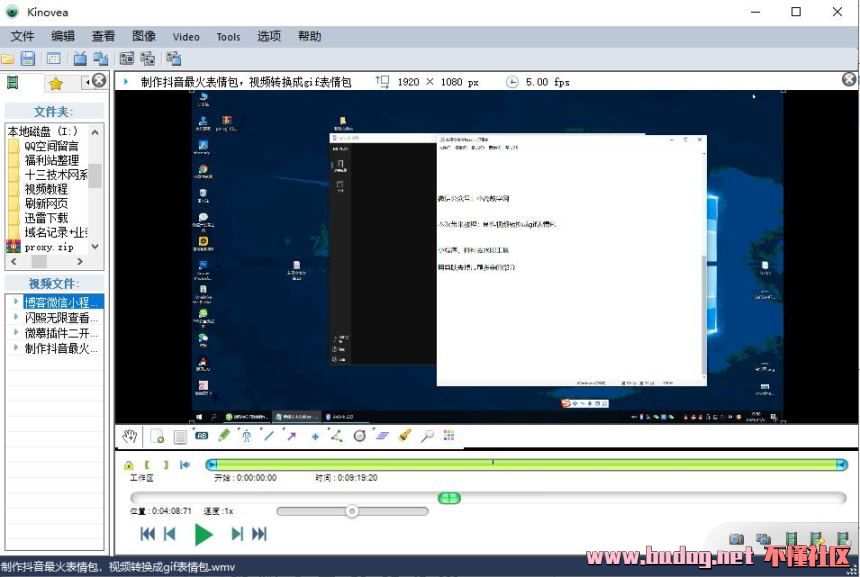Click the playback speed slider handle
Image resolution: width=860 pixels, height=577 pixels.
352,511
